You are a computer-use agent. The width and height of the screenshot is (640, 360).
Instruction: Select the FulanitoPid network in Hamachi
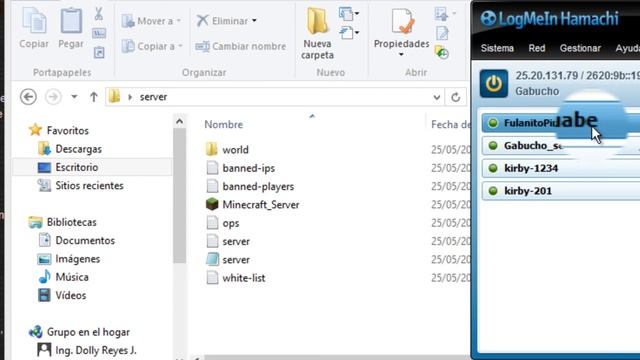(561, 123)
